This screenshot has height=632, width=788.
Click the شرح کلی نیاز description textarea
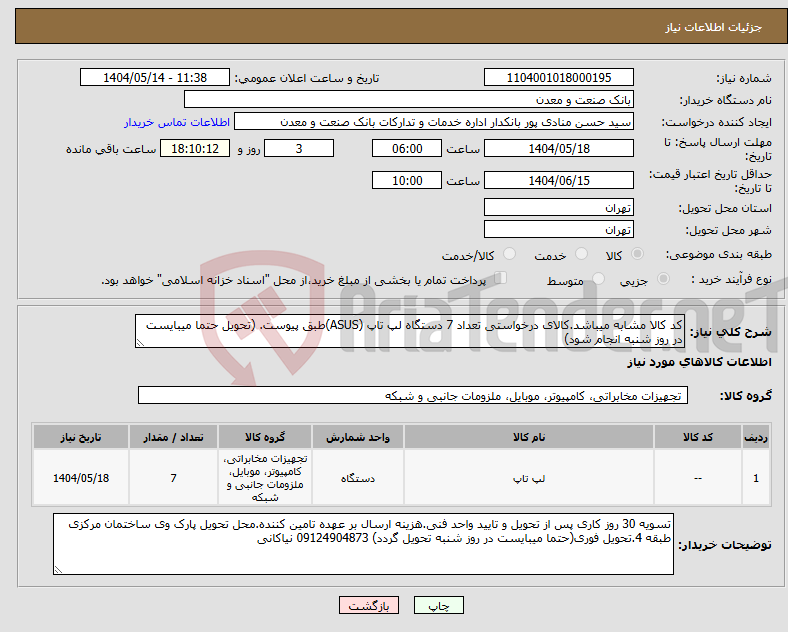(410, 332)
